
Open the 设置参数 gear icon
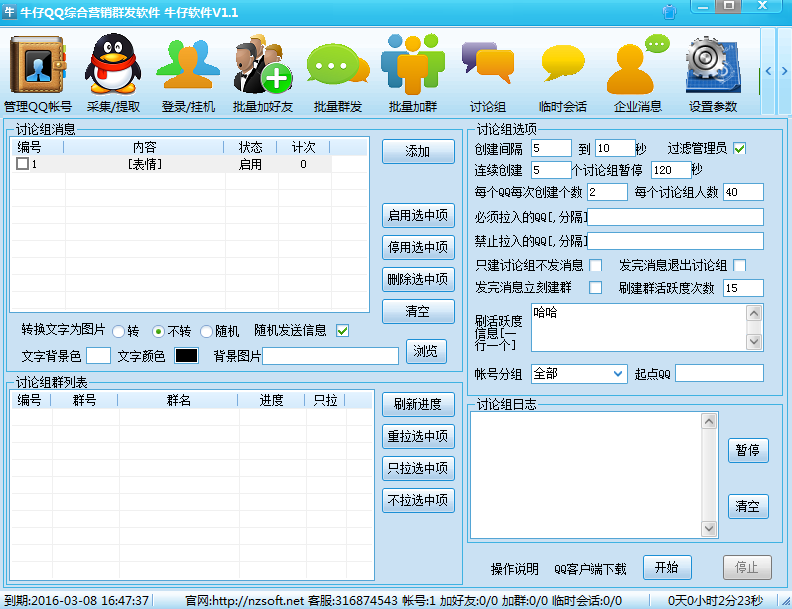tap(713, 65)
